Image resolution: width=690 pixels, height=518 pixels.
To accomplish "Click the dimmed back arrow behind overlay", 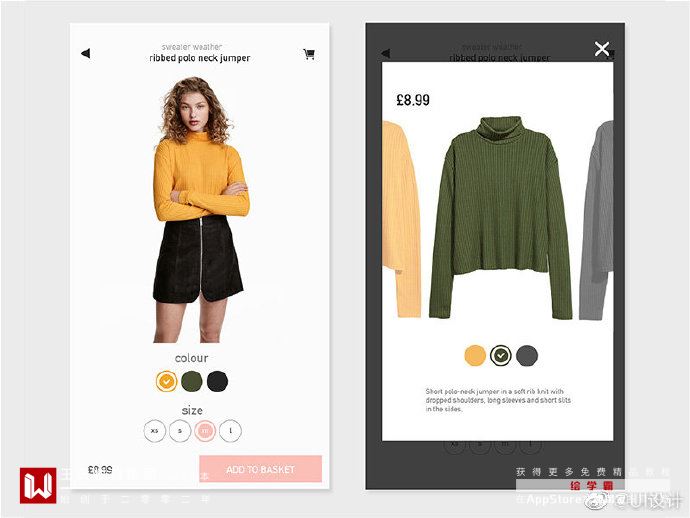I will coord(386,54).
